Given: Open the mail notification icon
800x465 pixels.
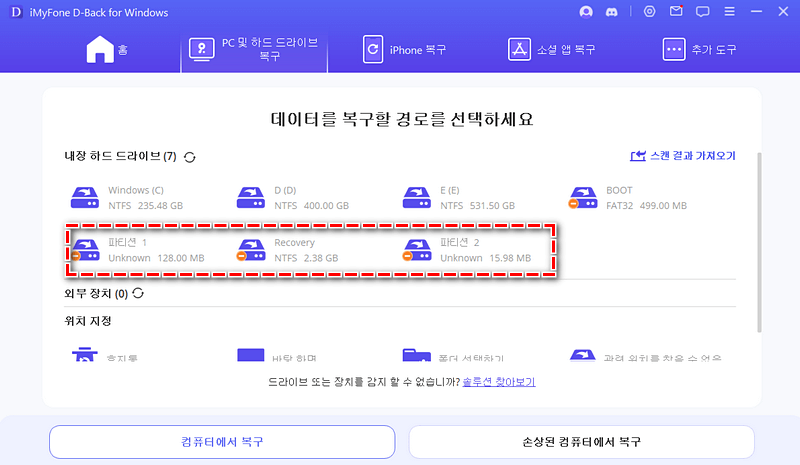Looking at the screenshot, I should pos(676,11).
